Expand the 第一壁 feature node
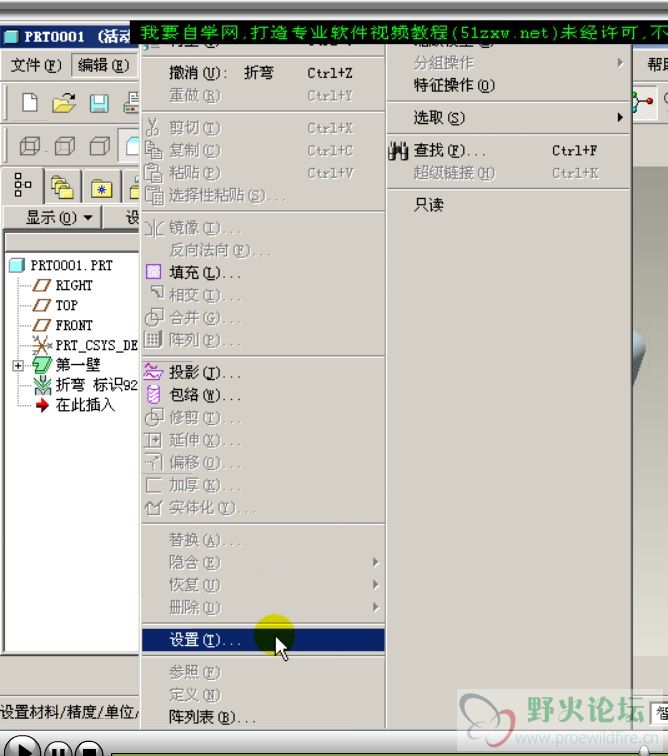 18,366
